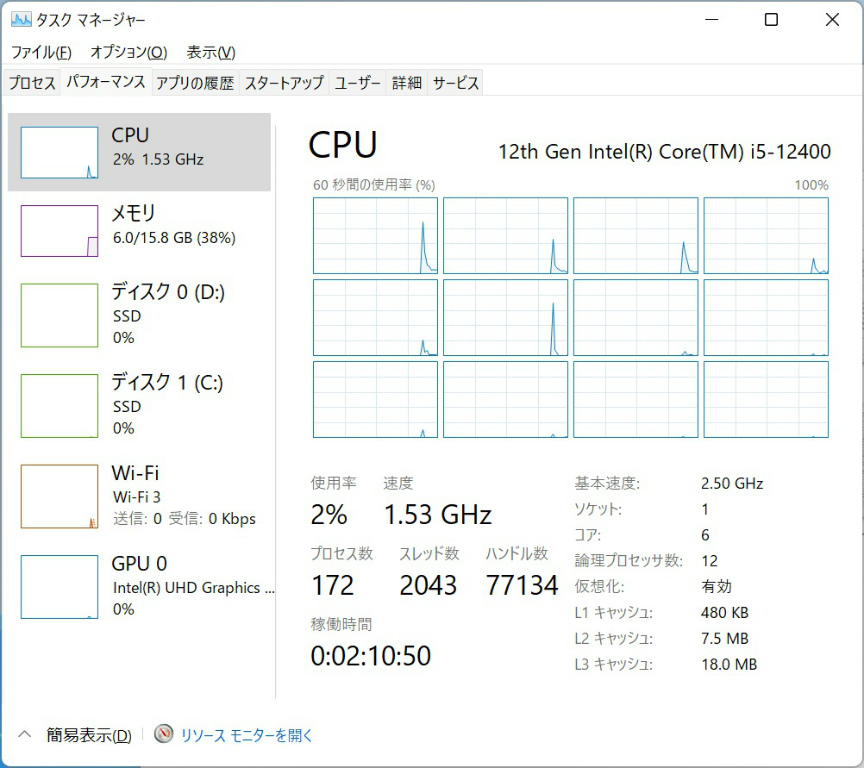Open リソース モニターを開く link
The height and width of the screenshot is (768, 864).
coord(246,735)
